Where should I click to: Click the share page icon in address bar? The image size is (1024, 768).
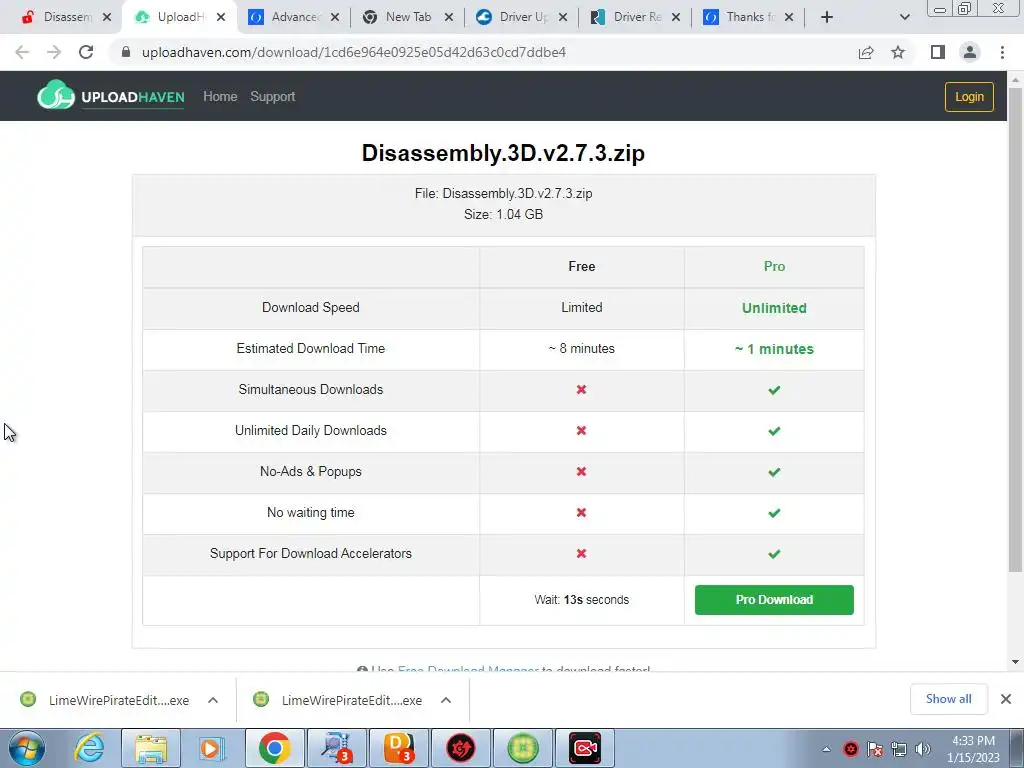pos(866,52)
